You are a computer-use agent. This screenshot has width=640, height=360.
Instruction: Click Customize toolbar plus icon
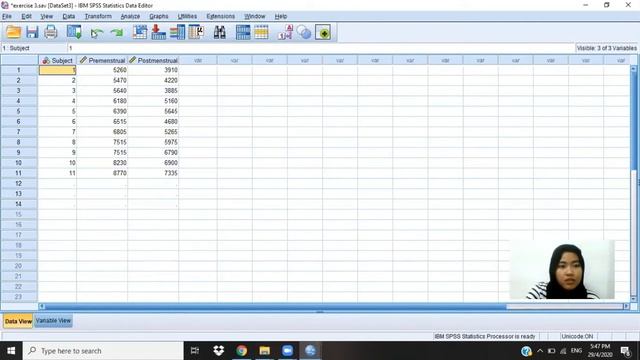323,33
